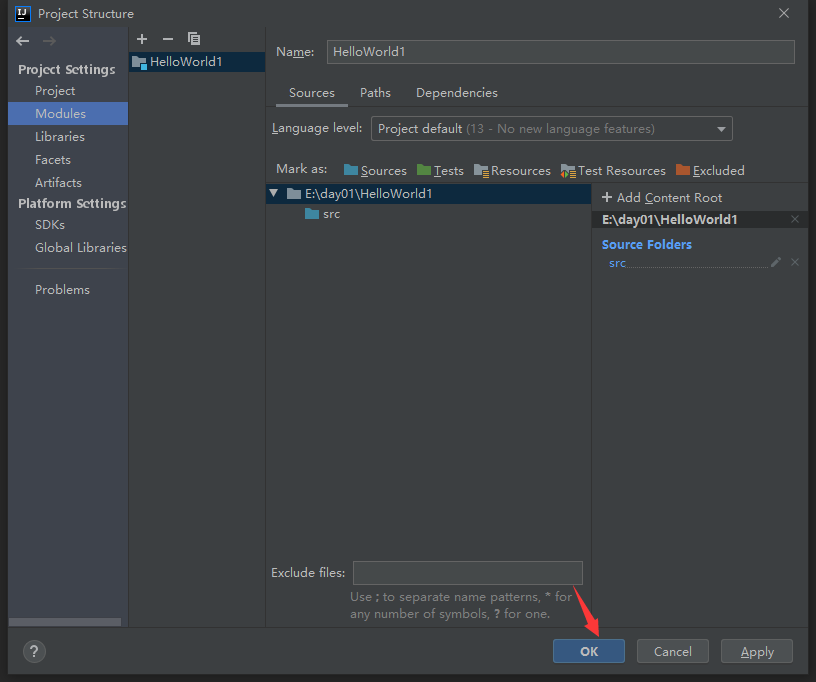Focus the module Name field
The height and width of the screenshot is (682, 816).
coord(560,52)
